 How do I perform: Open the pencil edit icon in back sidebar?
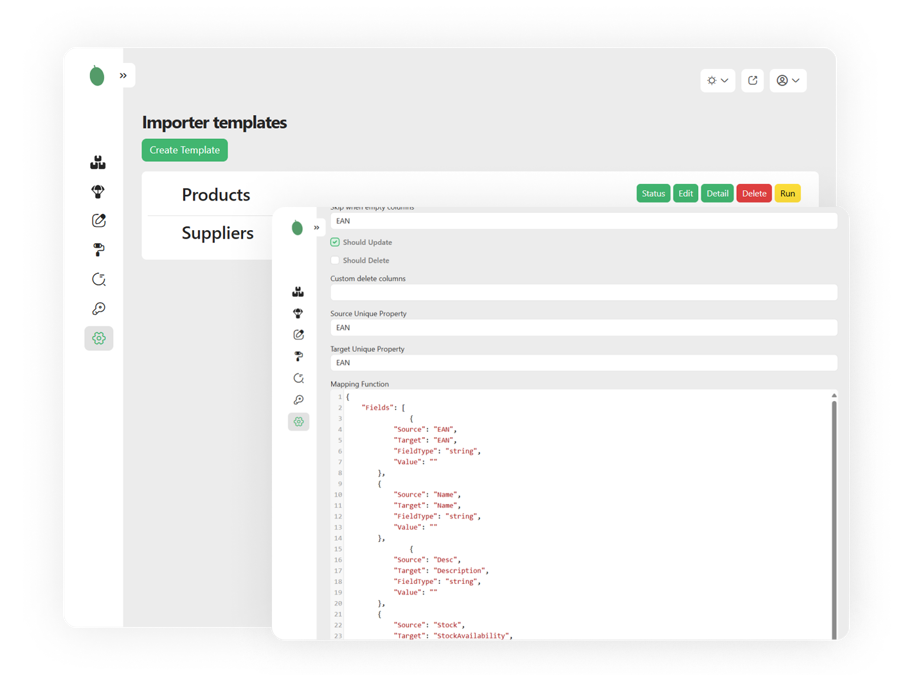98,221
